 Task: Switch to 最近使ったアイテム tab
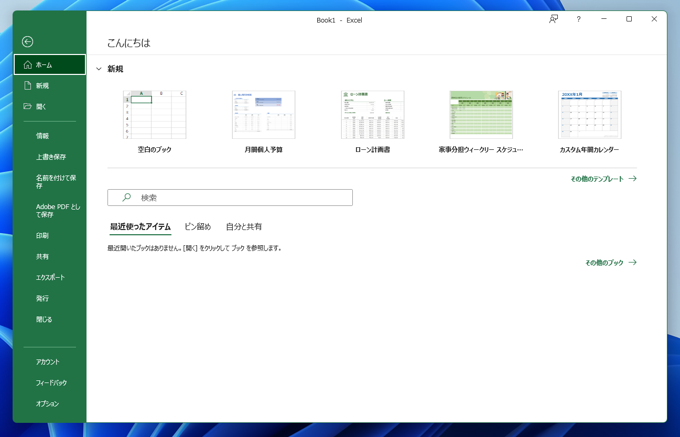(140, 227)
